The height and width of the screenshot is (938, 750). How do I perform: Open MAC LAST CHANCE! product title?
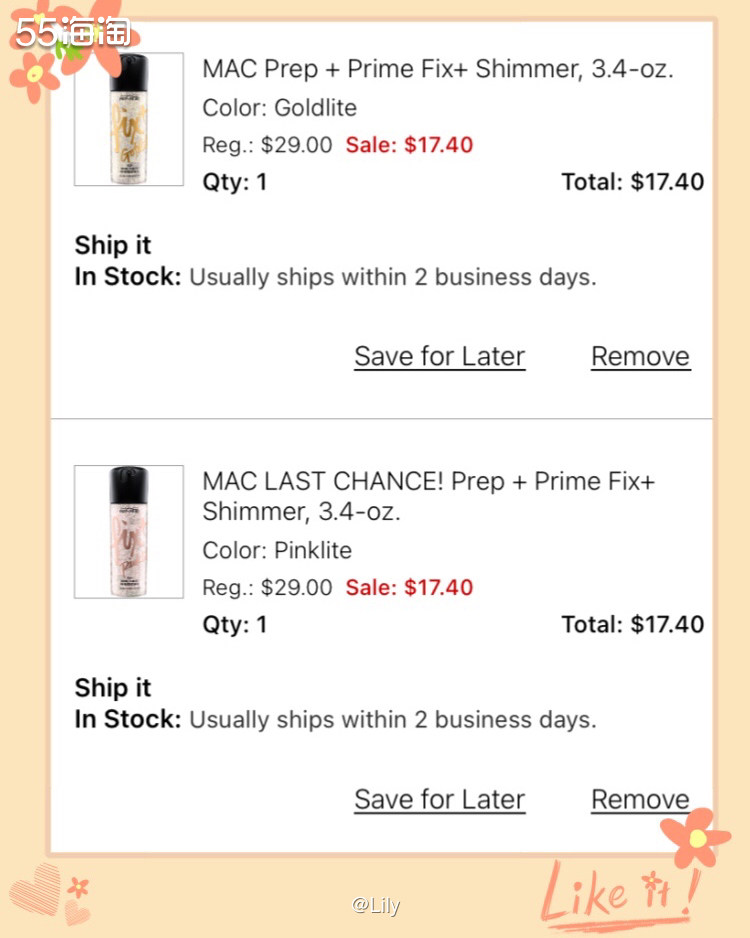tap(428, 497)
